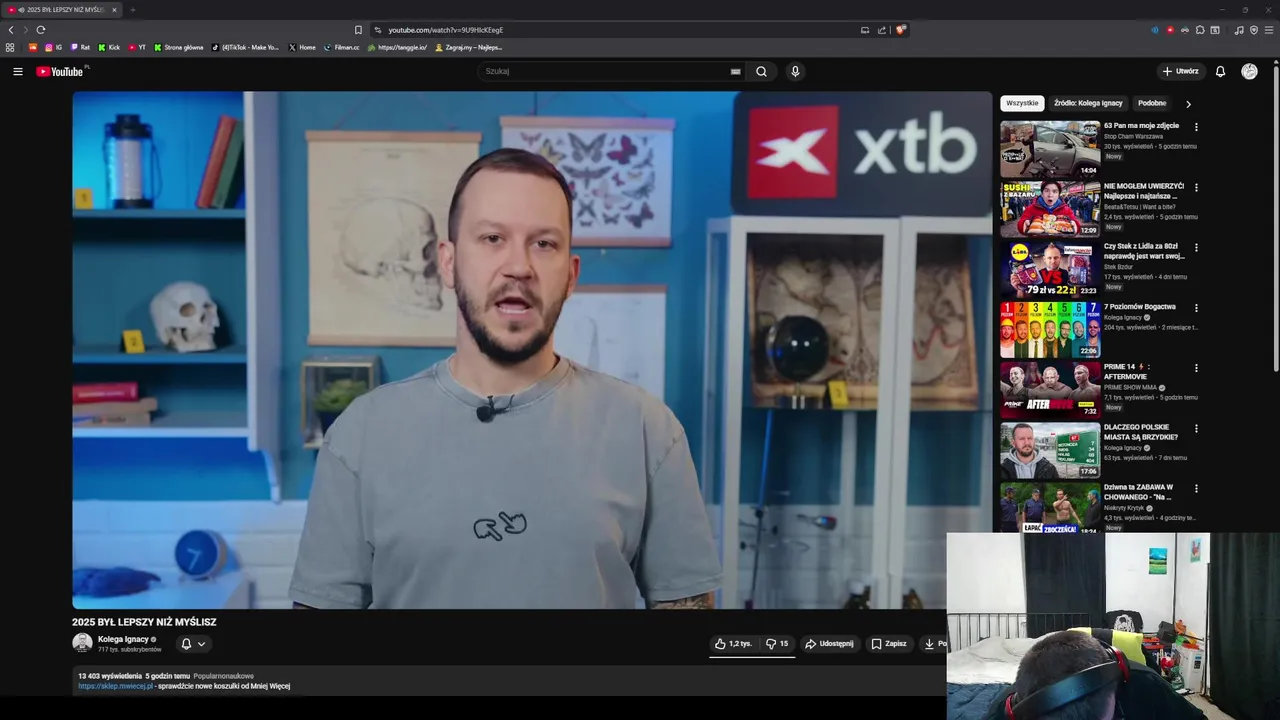Viewport: 1280px width, 720px height.
Task: Open the VPN shield icon in toolbar
Action: (1254, 30)
